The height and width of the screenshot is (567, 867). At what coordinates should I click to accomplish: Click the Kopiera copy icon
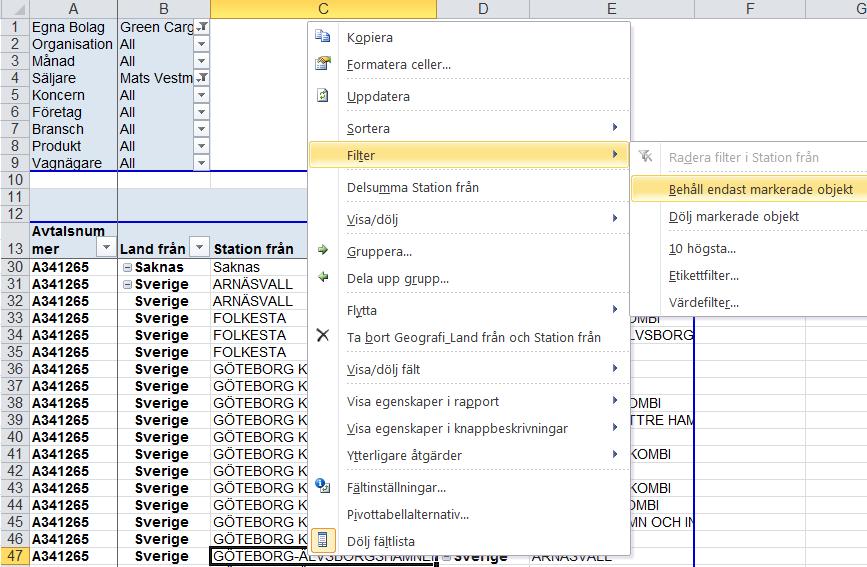click(322, 37)
